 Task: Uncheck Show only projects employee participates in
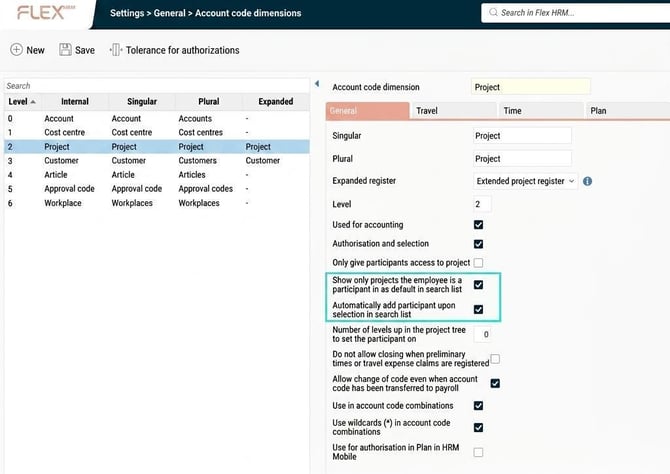pyautogui.click(x=479, y=285)
